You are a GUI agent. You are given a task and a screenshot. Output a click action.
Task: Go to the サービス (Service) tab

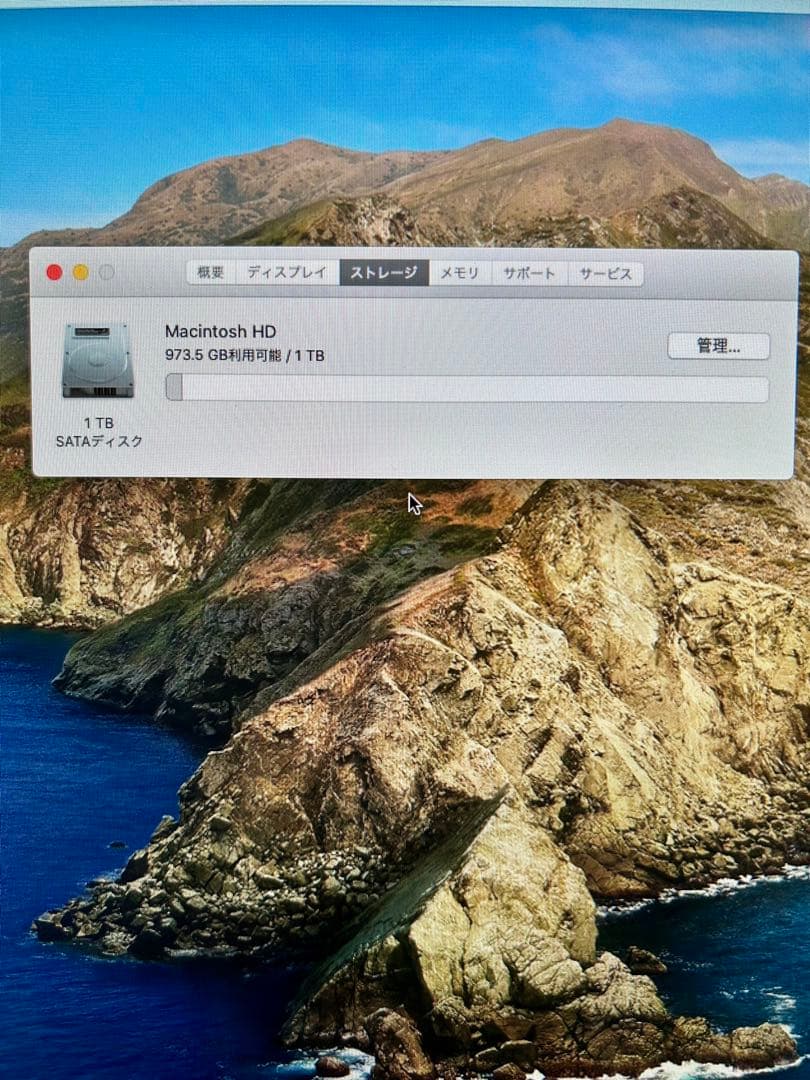point(606,271)
